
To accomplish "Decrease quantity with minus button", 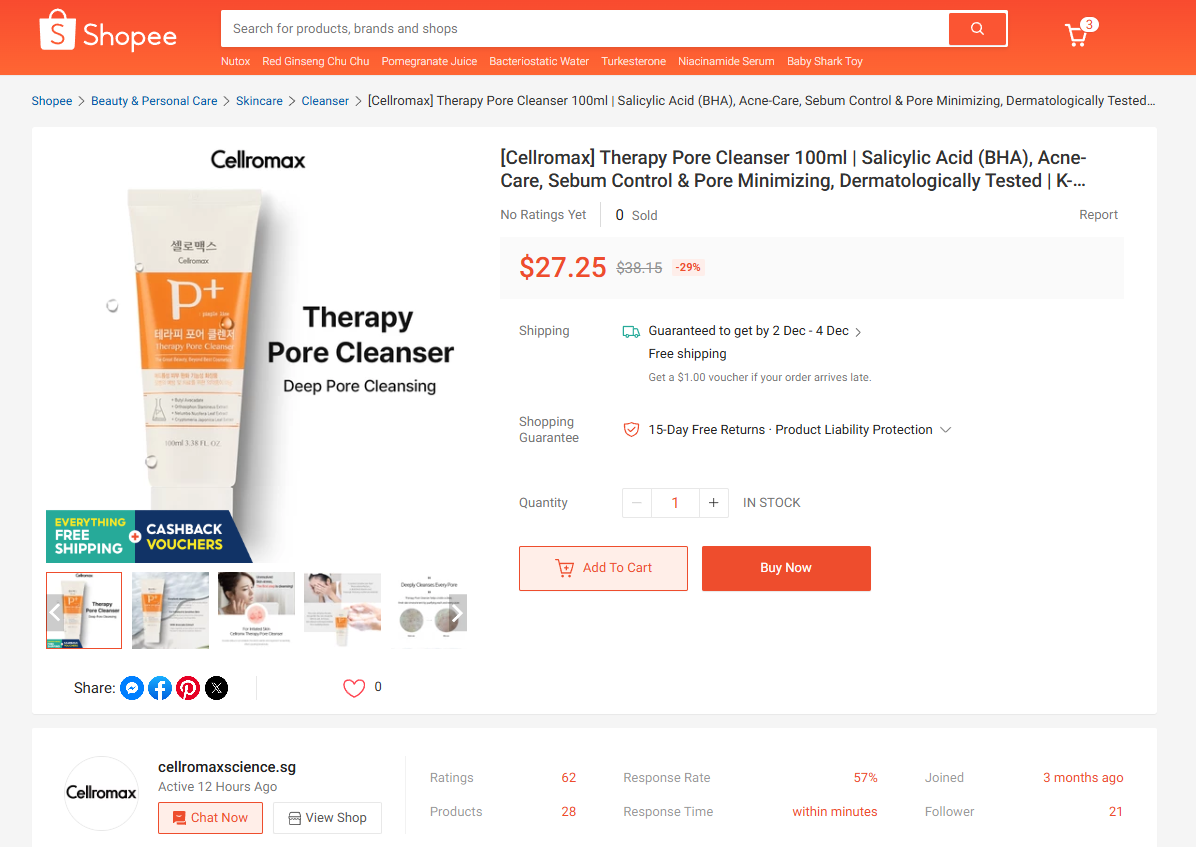I will pyautogui.click(x=637, y=503).
